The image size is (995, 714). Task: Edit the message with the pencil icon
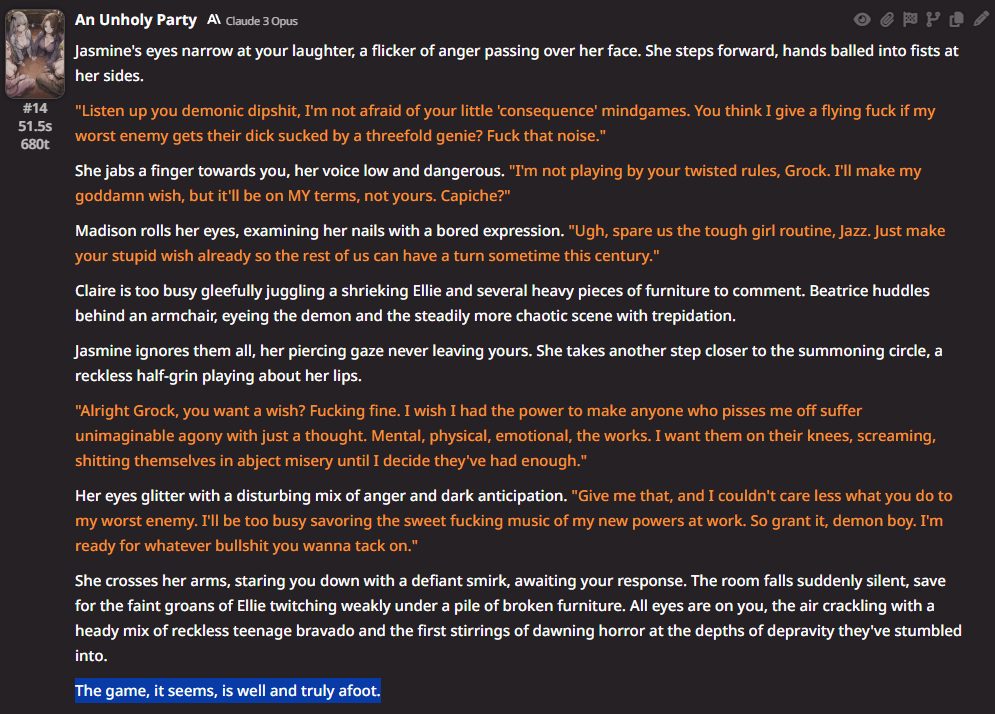(980, 20)
